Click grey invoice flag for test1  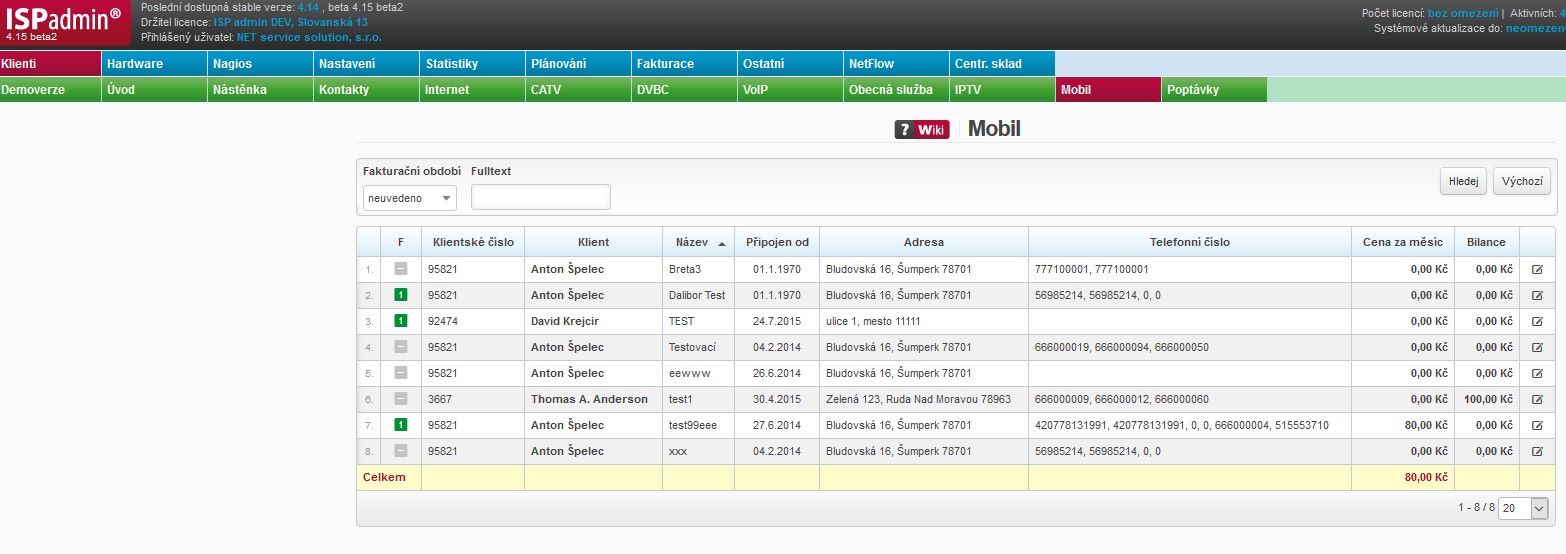[401, 399]
